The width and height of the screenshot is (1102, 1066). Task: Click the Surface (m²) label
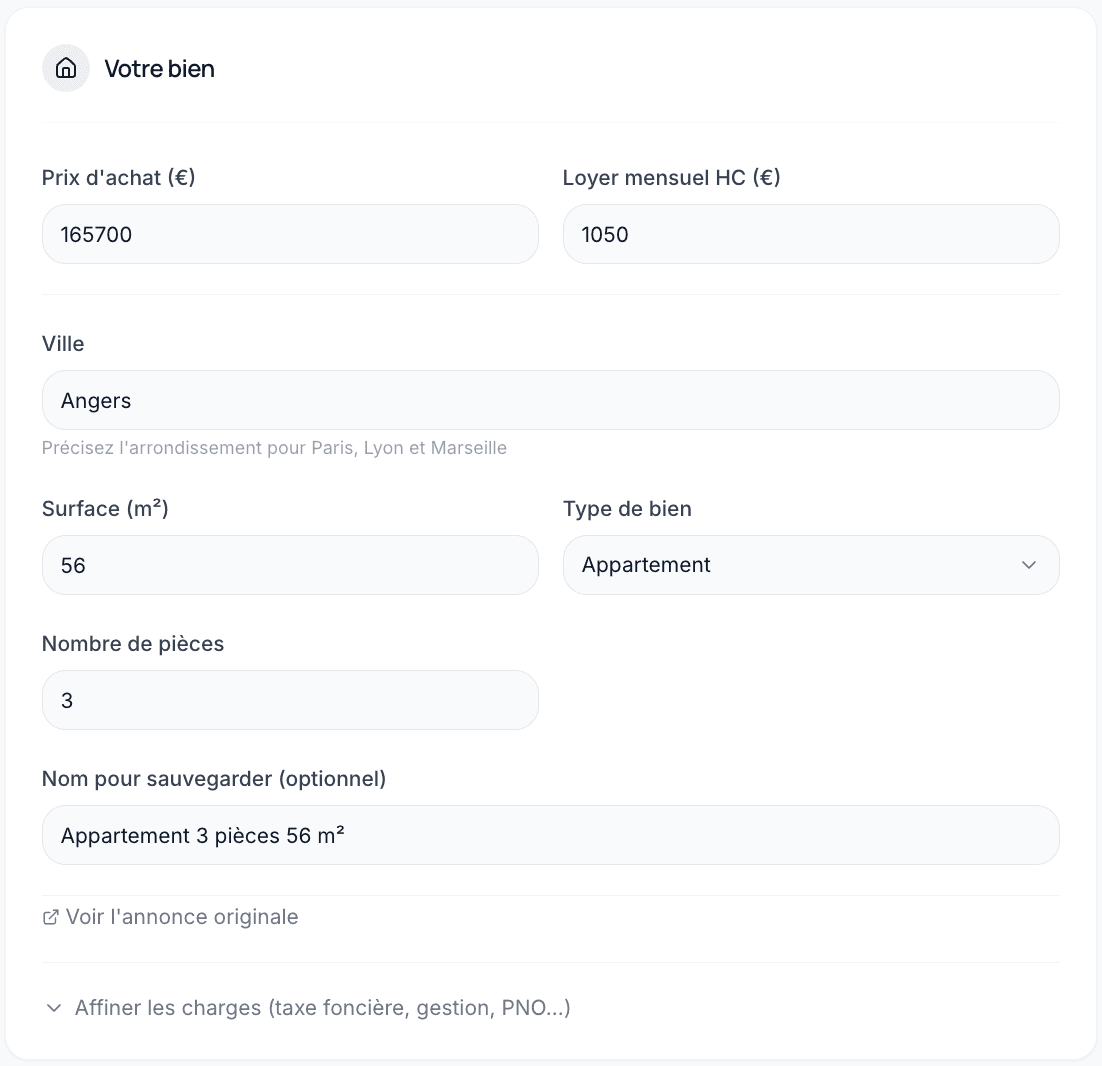point(105,509)
